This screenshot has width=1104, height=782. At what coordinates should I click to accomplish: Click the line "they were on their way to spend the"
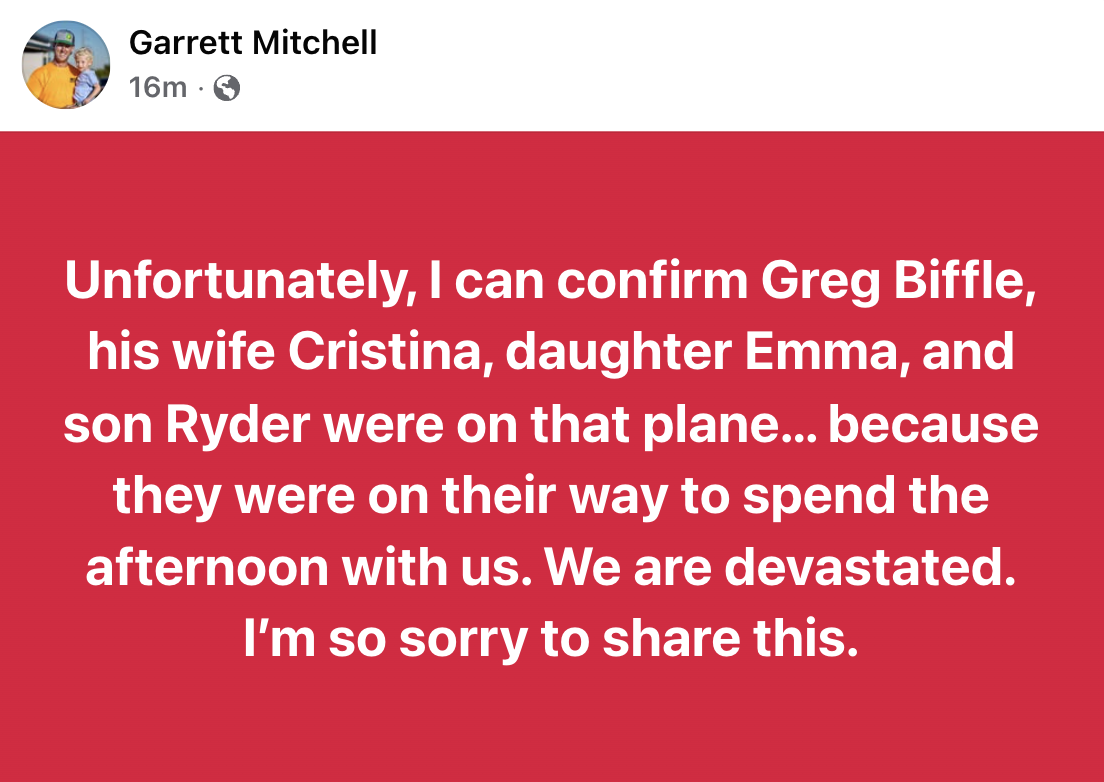(x=551, y=497)
